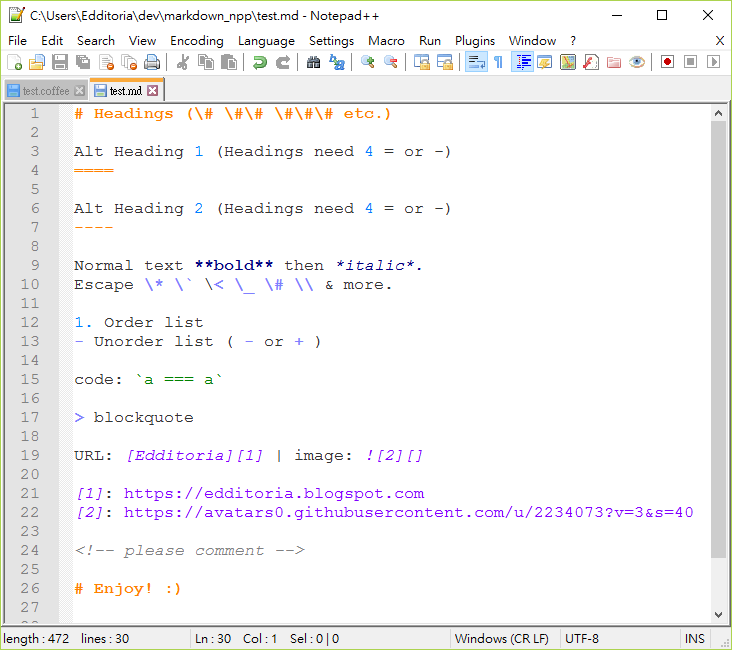Click the Close document toolbar icon
The image size is (732, 650).
106,62
